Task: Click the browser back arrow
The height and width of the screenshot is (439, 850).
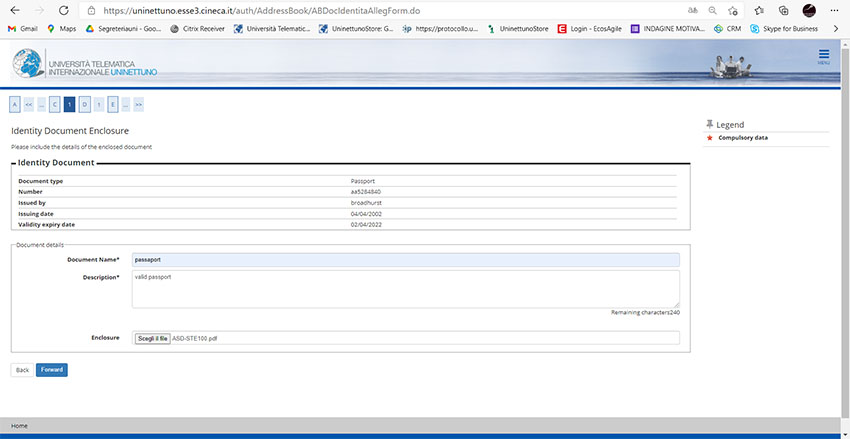Action: [12, 10]
